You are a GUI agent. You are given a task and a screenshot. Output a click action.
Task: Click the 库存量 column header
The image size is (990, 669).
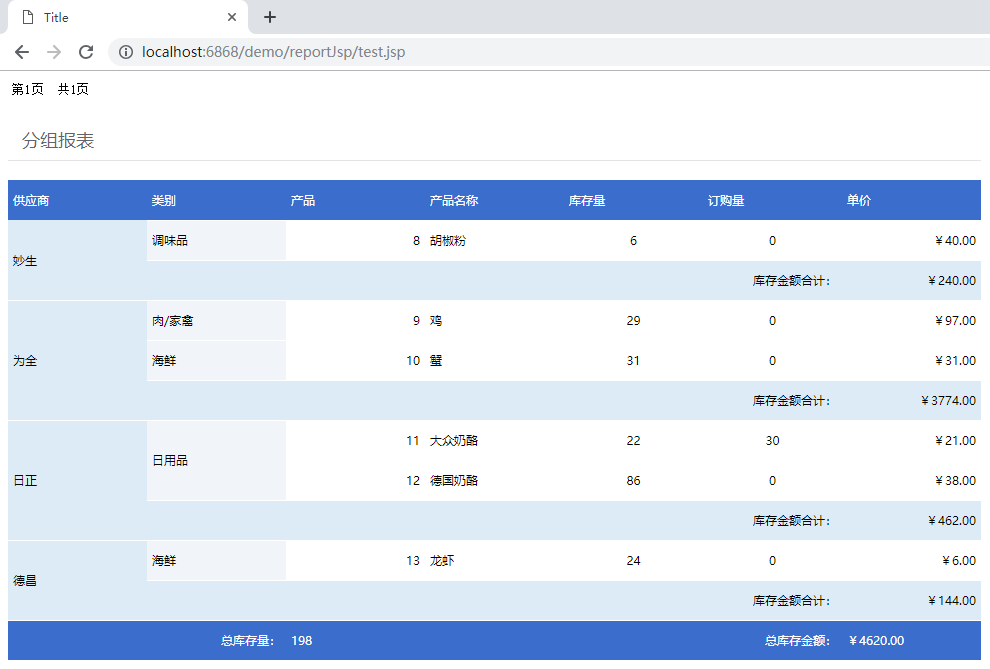click(x=587, y=201)
